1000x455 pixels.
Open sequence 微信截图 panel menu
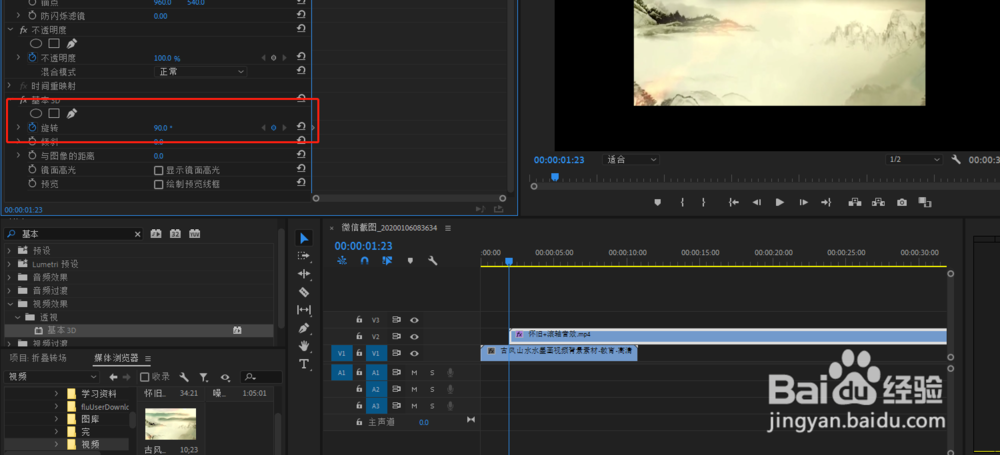pos(448,228)
